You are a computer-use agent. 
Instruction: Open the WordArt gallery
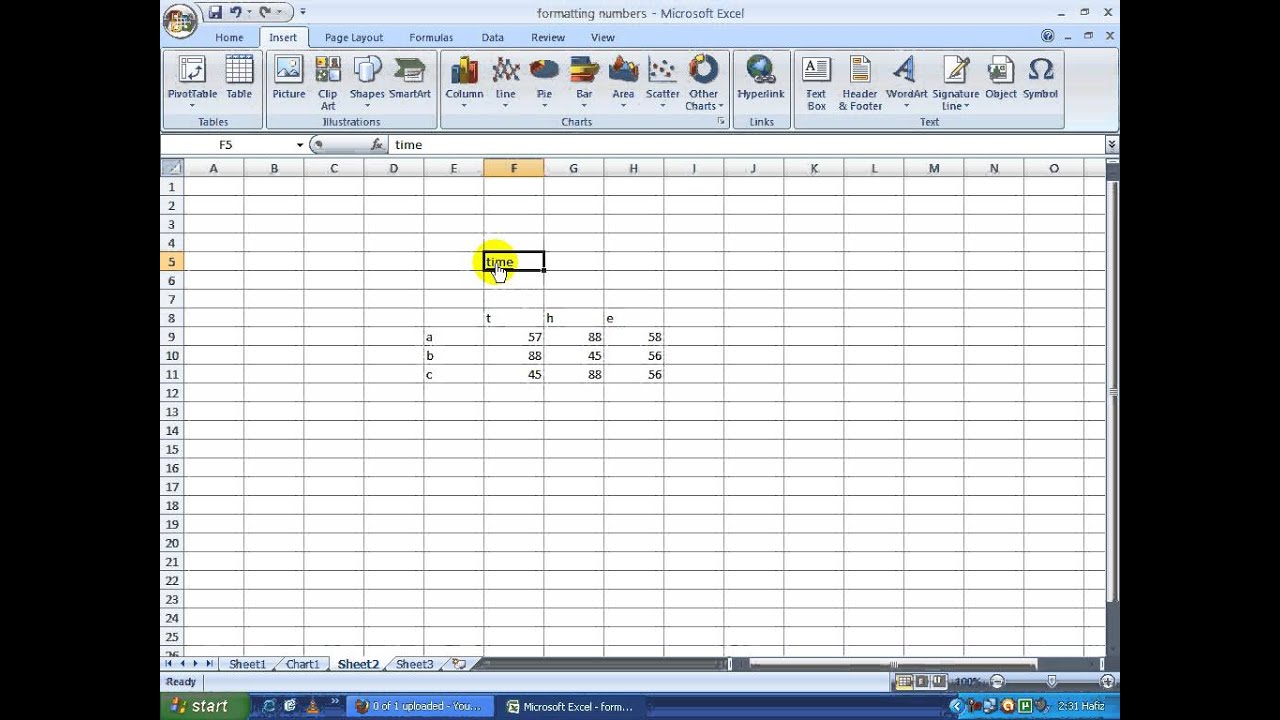[906, 81]
